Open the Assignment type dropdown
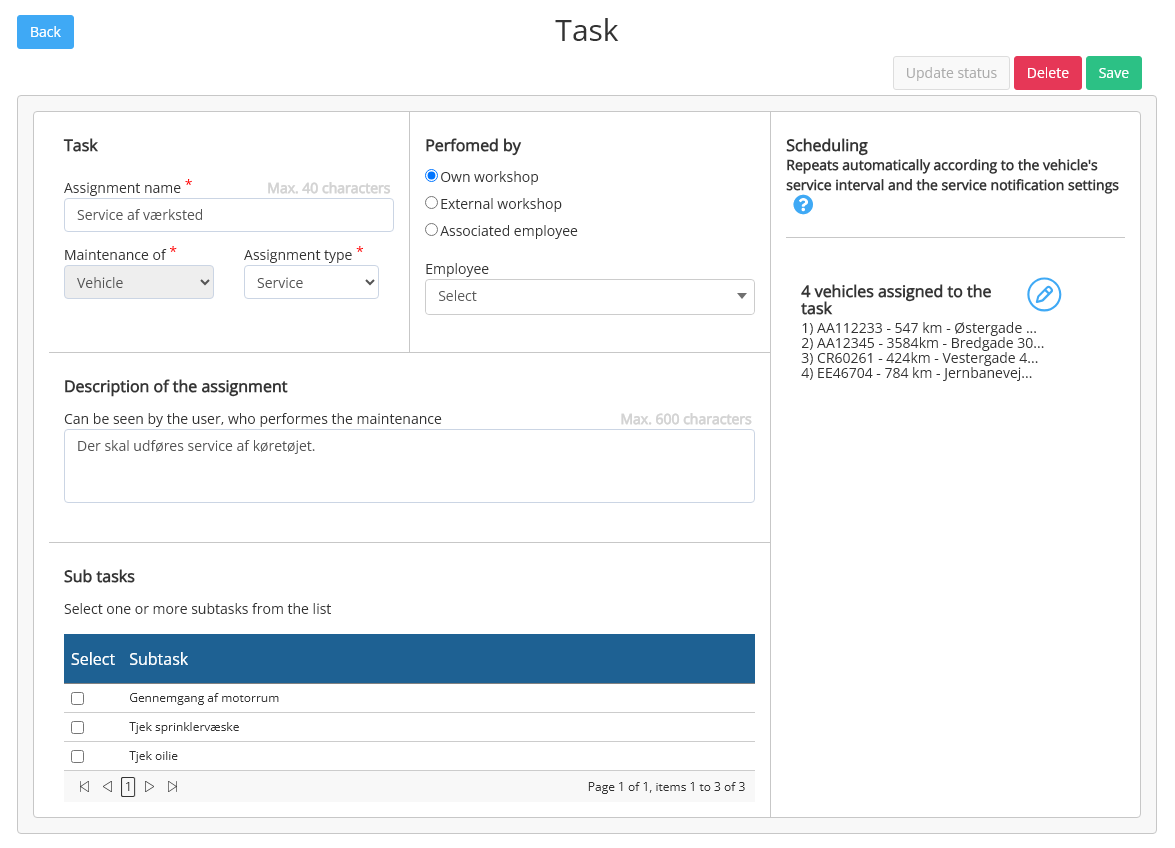This screenshot has height=848, width=1175. tap(311, 282)
